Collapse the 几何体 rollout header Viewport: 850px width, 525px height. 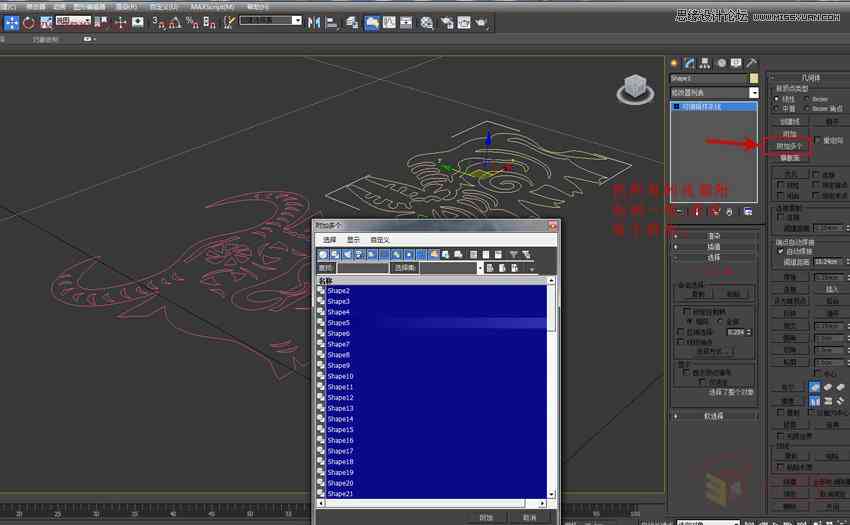[x=810, y=78]
